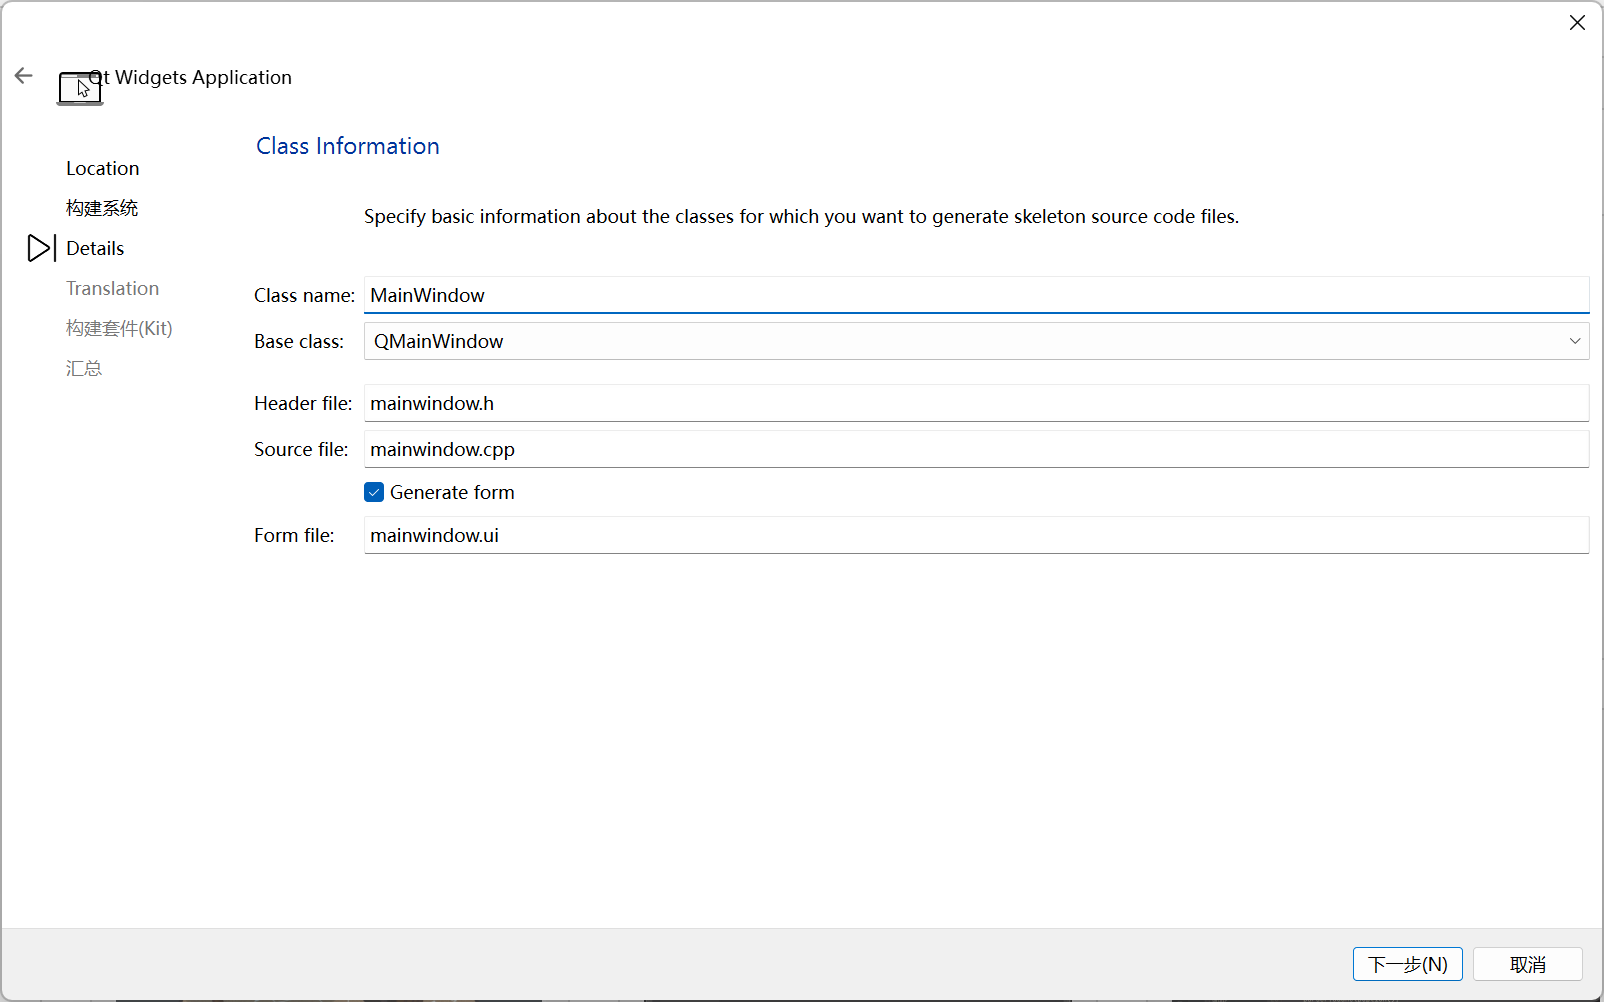Select the 汇总 wizard step

(84, 368)
